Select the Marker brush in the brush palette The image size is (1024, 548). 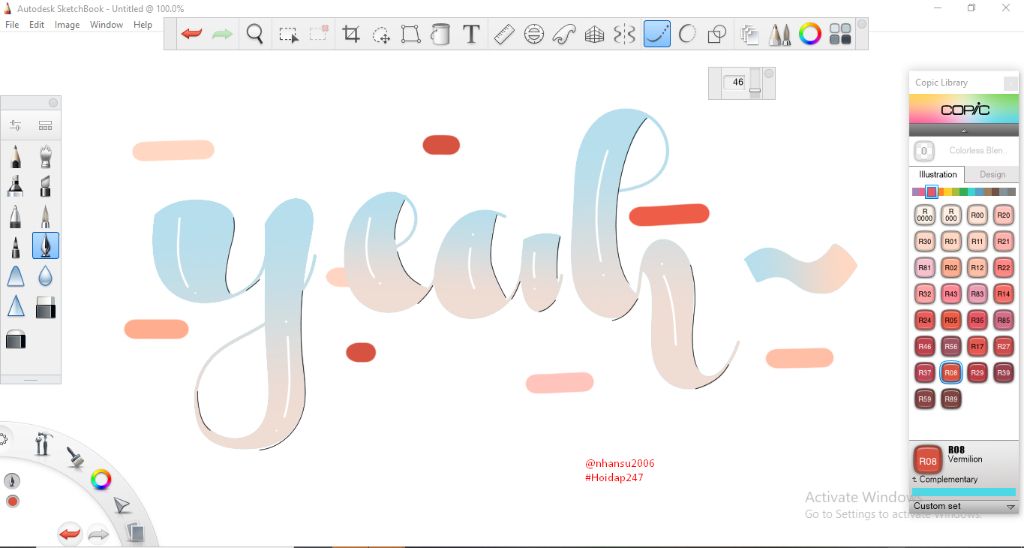[16, 186]
